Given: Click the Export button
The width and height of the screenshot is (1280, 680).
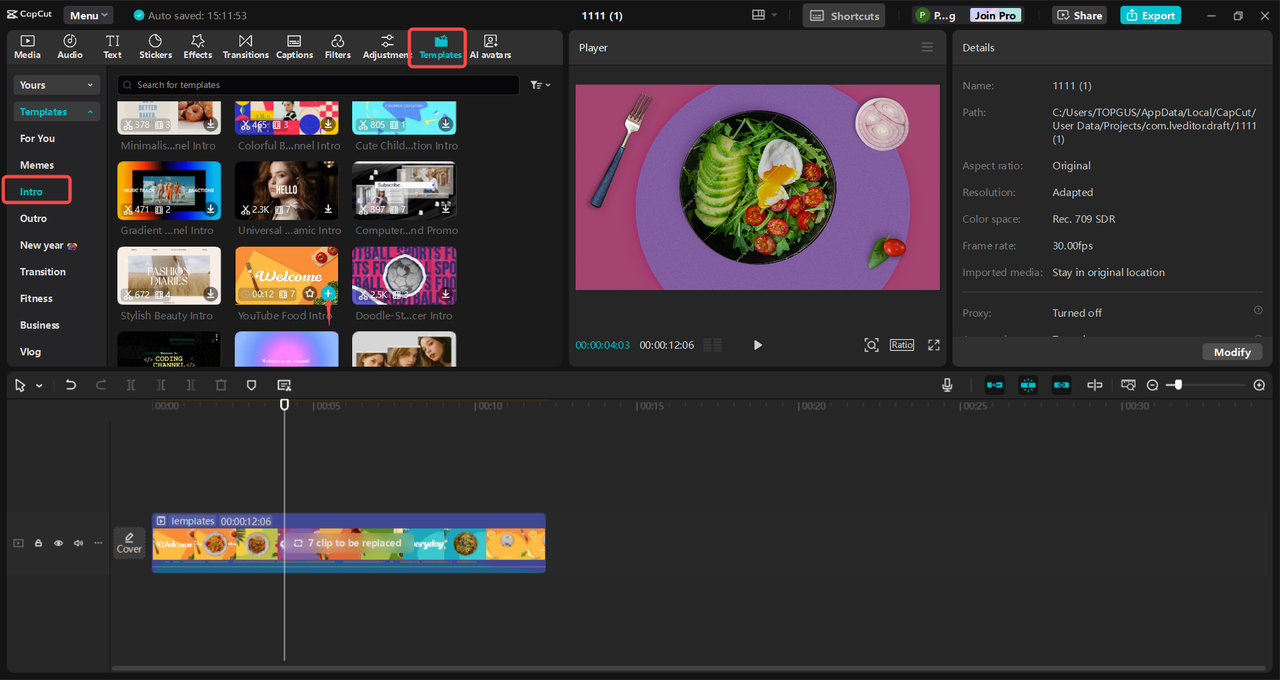Looking at the screenshot, I should [x=1150, y=15].
